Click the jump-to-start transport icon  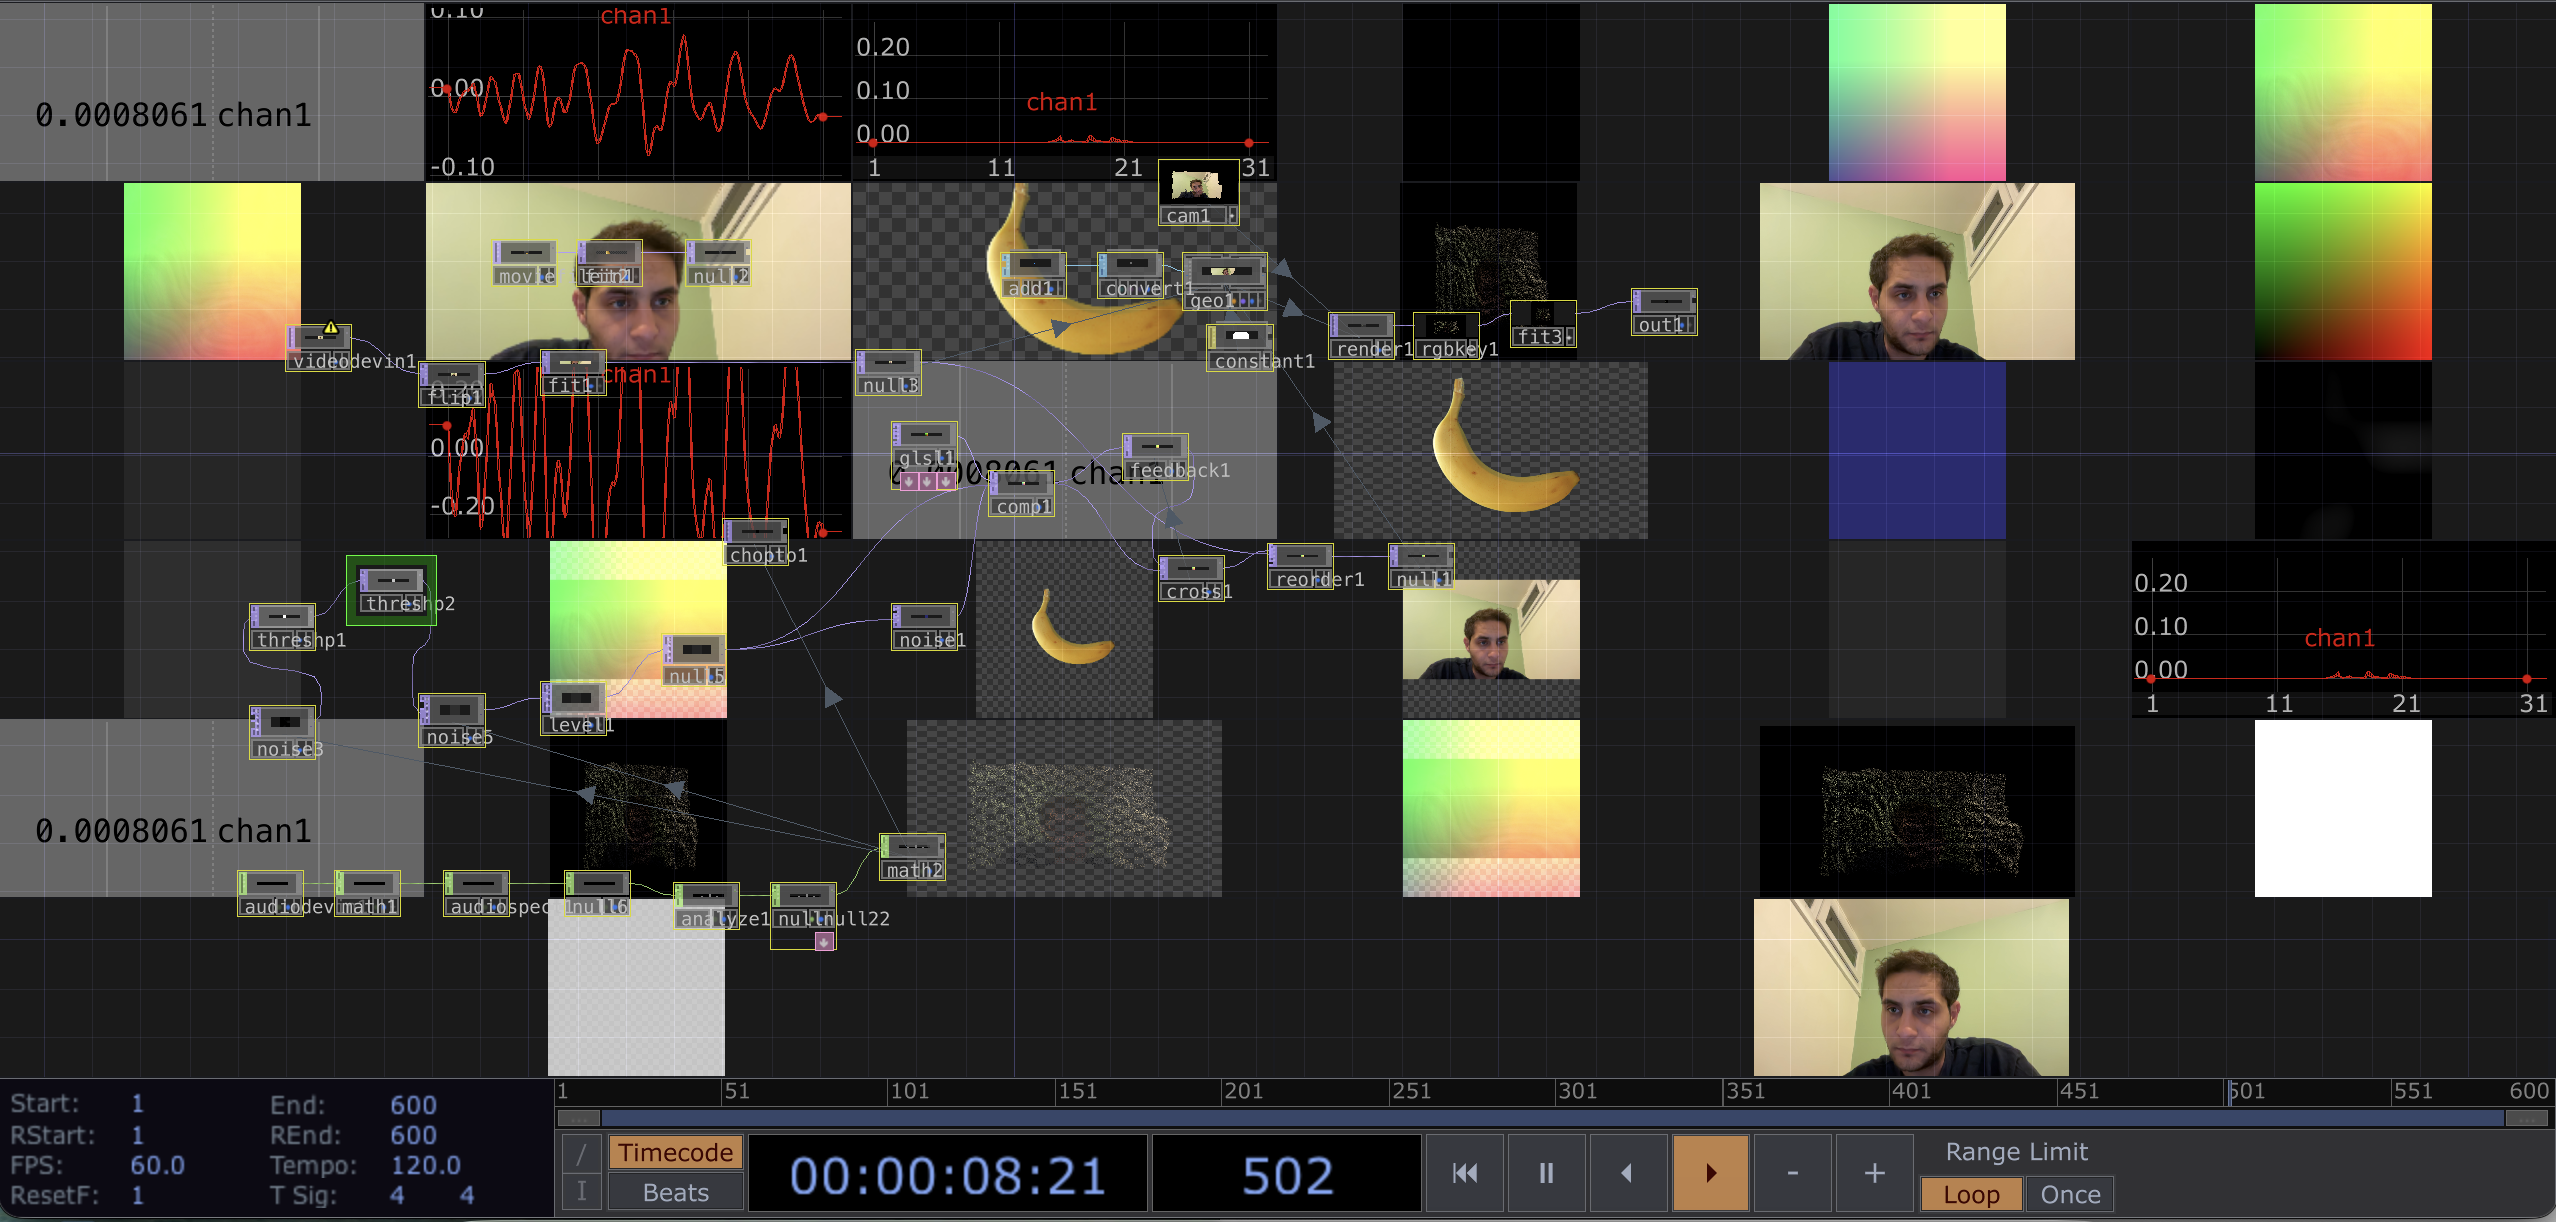(1464, 1172)
